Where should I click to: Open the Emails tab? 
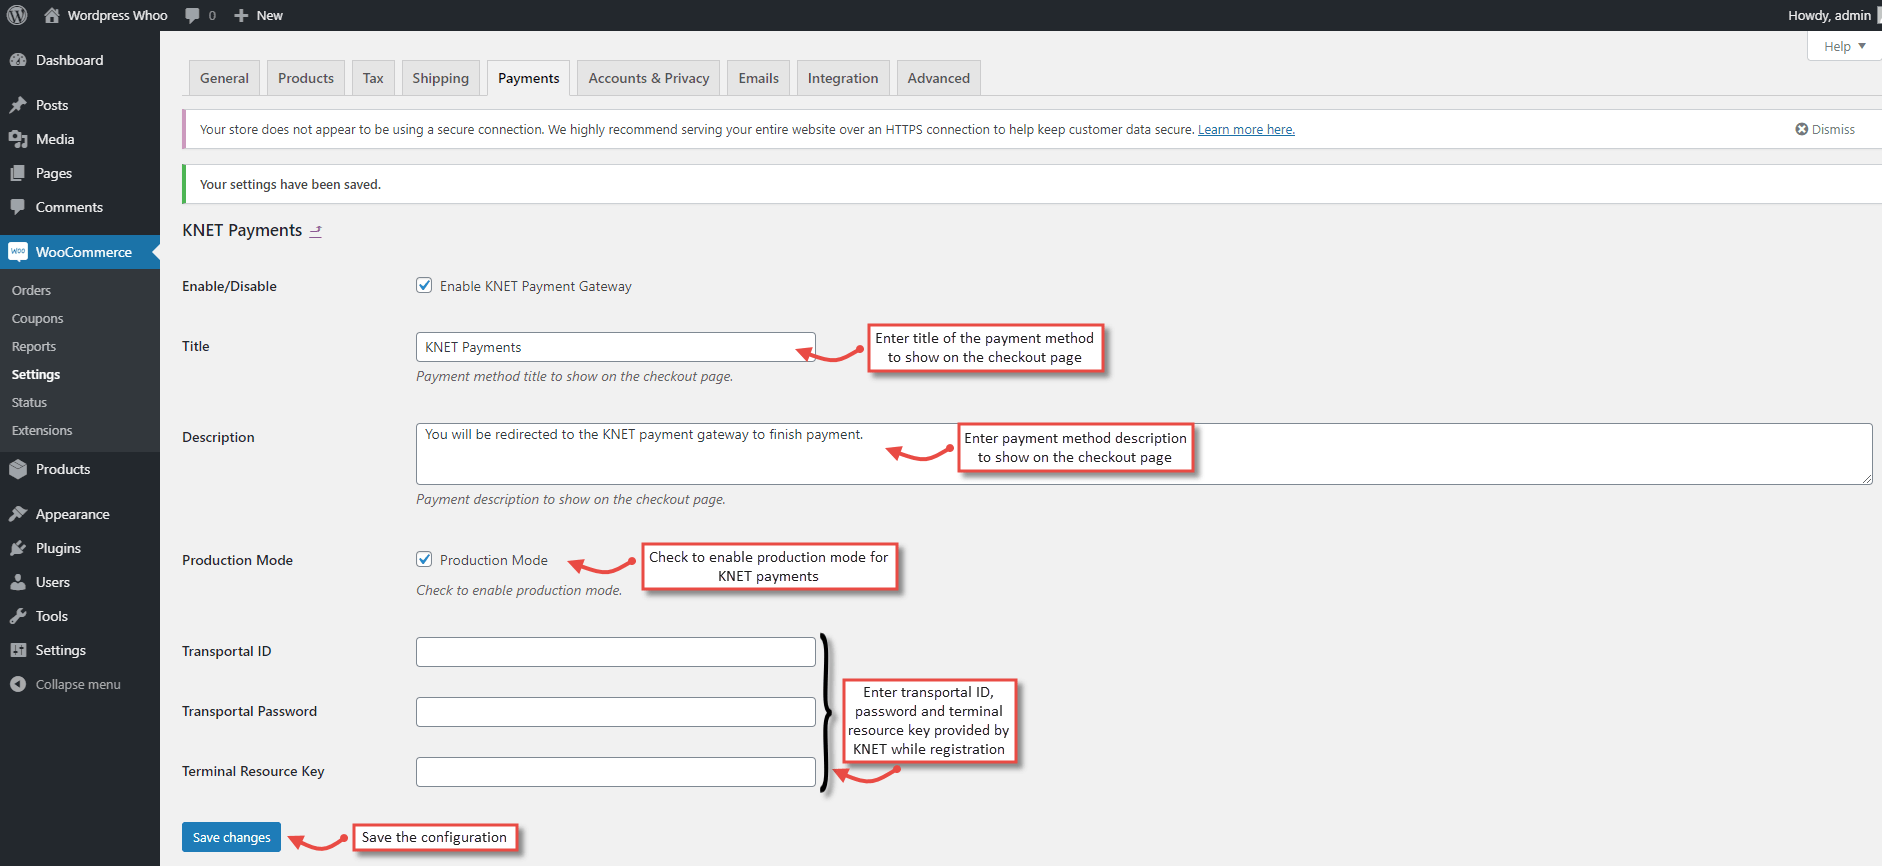pos(759,78)
